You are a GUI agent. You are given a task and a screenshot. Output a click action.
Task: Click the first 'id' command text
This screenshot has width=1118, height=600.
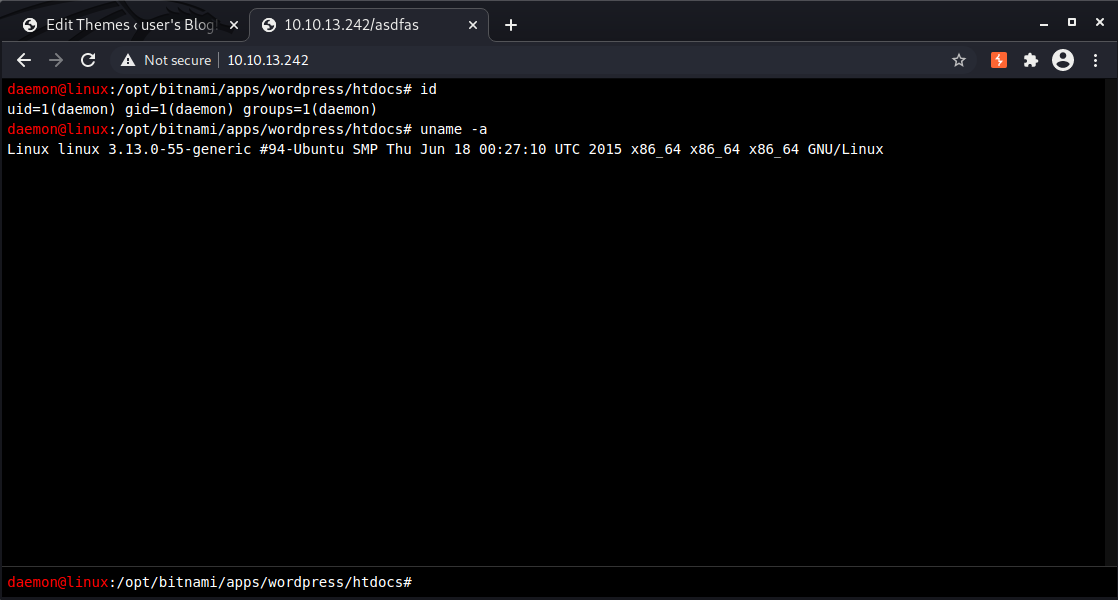pyautogui.click(x=428, y=89)
